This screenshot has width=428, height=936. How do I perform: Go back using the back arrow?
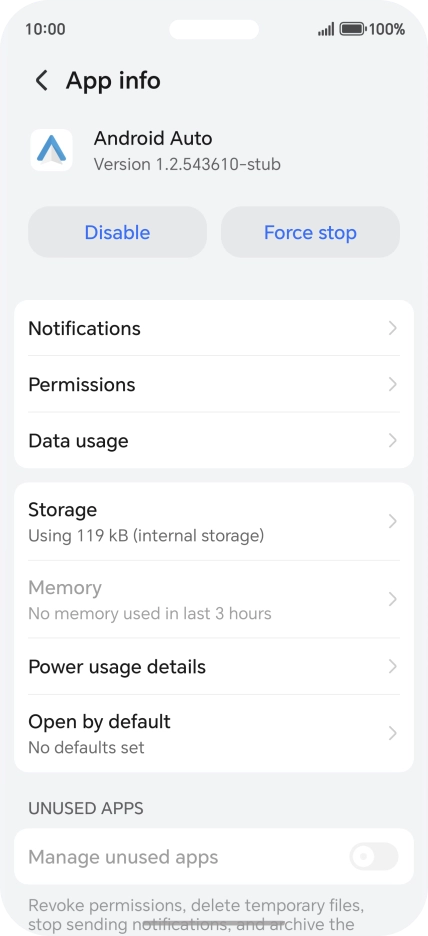(41, 81)
